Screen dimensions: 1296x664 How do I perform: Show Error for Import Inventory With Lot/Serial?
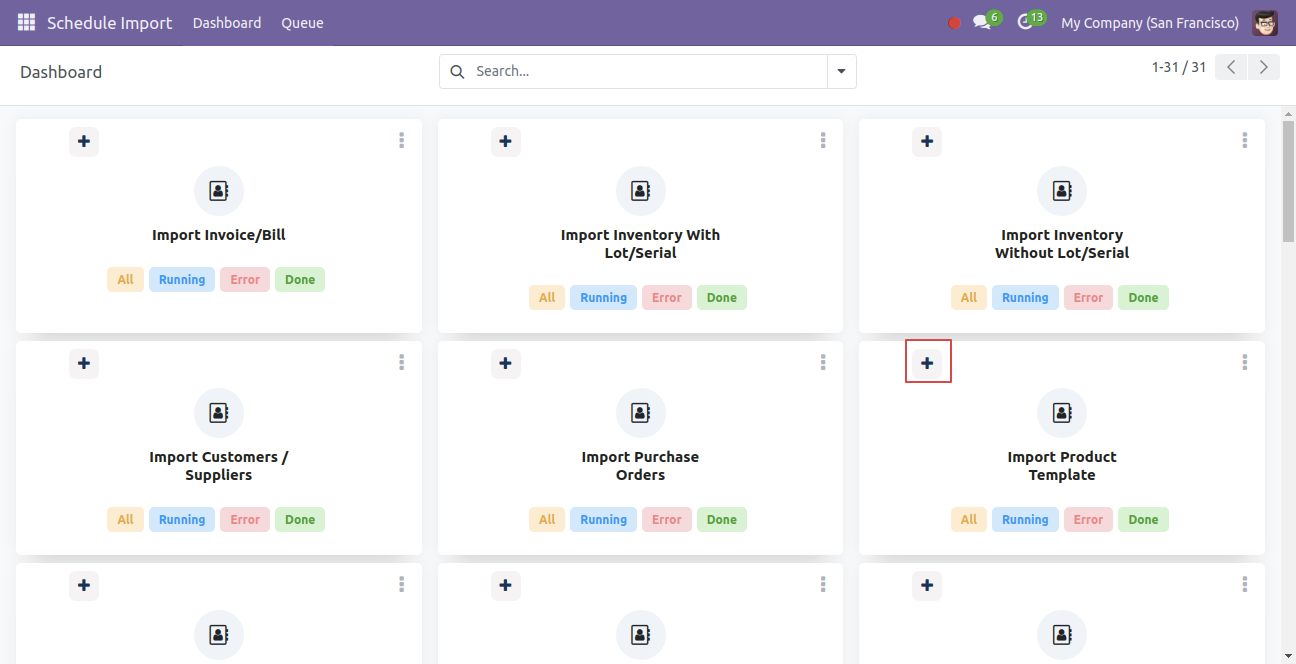point(667,298)
